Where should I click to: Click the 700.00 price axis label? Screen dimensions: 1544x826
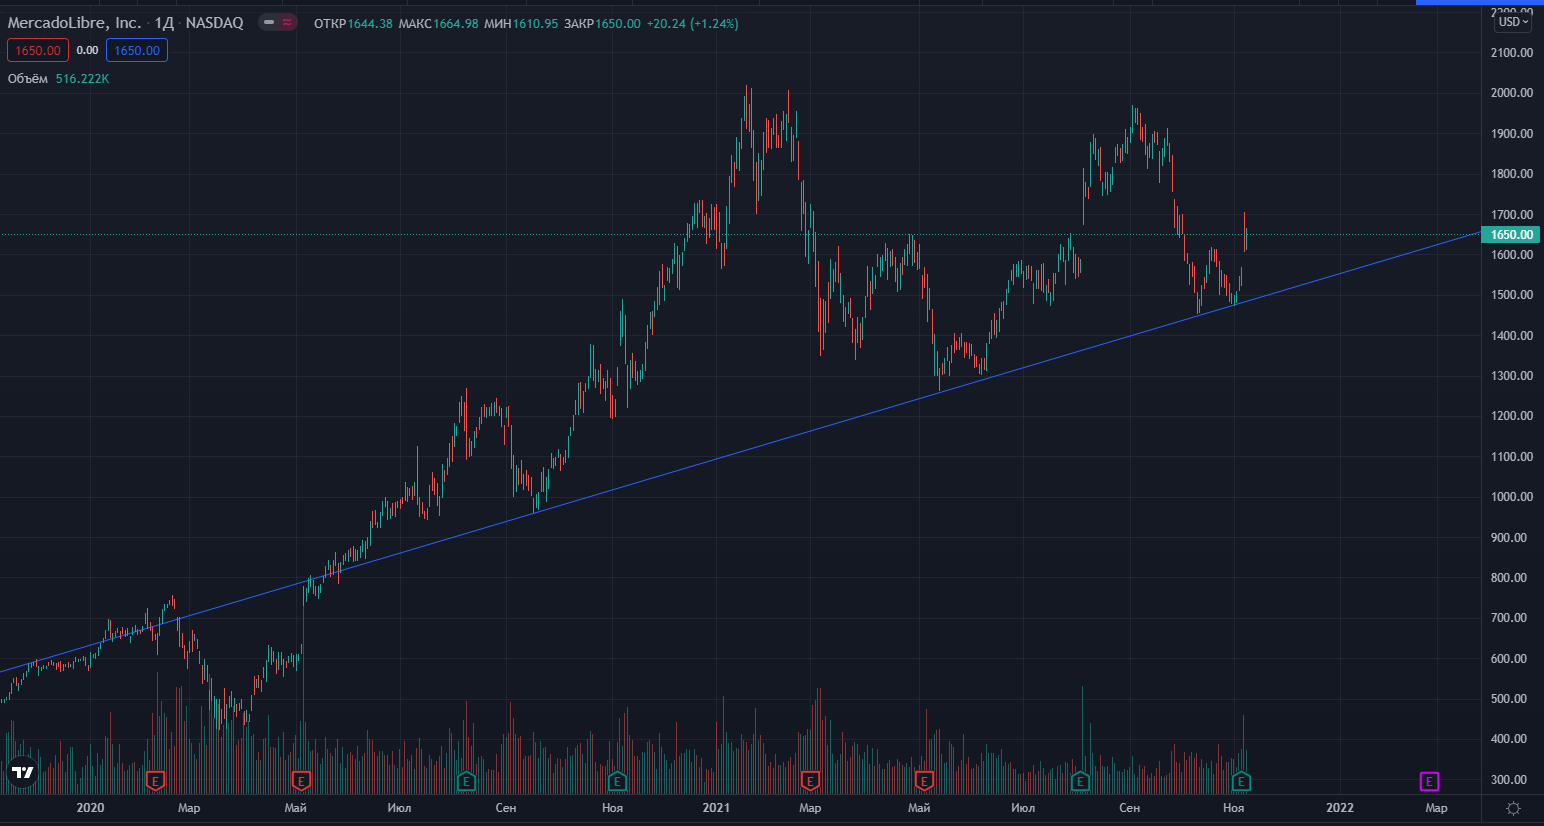[1508, 617]
